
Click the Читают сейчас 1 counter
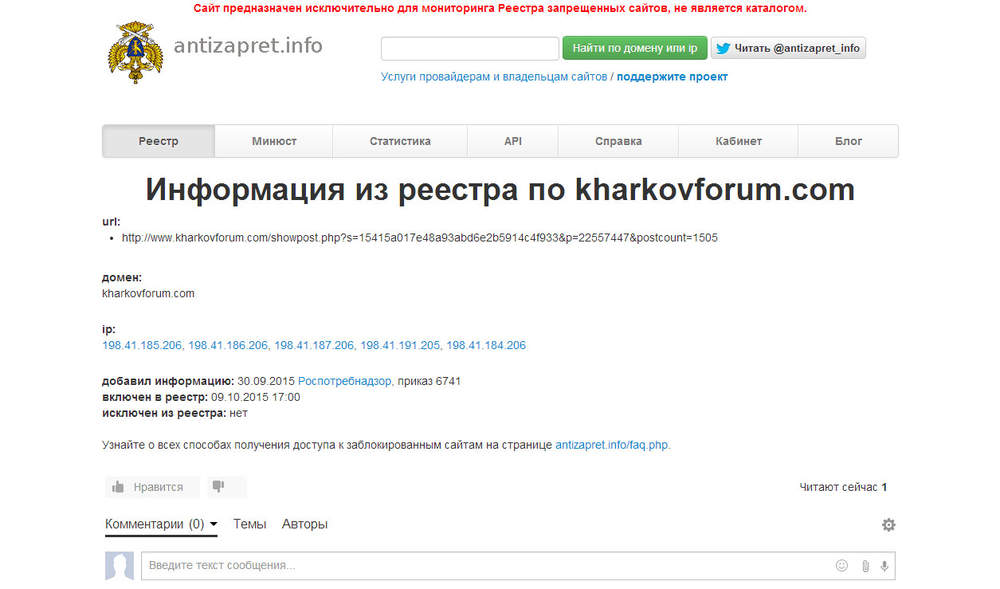coord(843,487)
